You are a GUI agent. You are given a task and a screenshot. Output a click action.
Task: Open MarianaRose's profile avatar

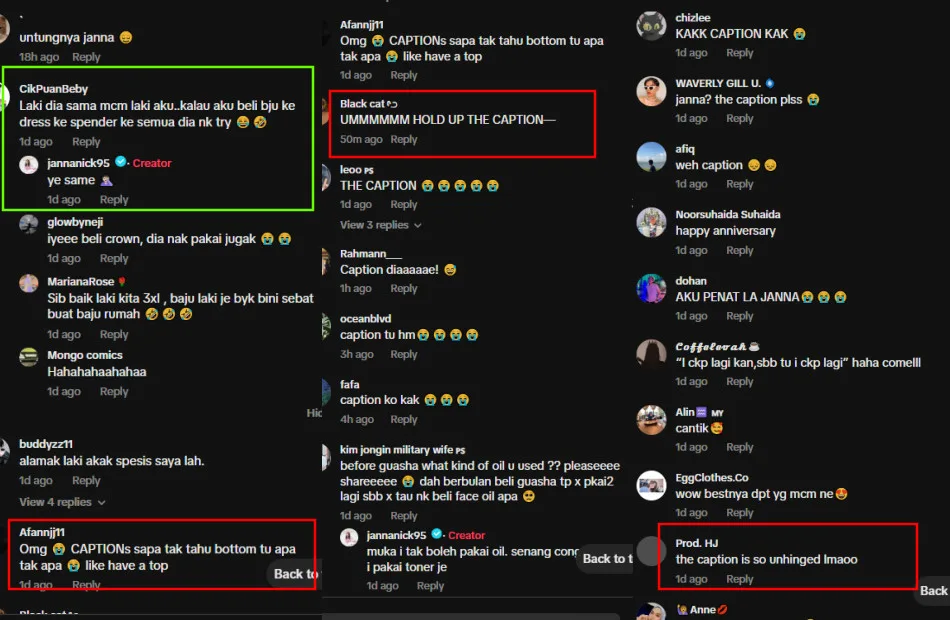(28, 283)
